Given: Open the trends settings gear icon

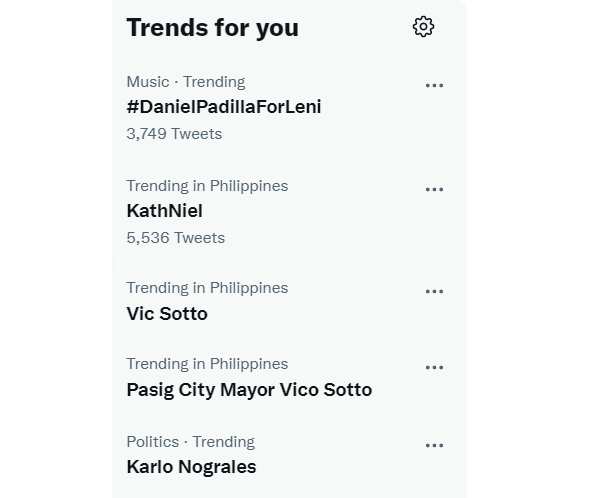Looking at the screenshot, I should pos(423,27).
